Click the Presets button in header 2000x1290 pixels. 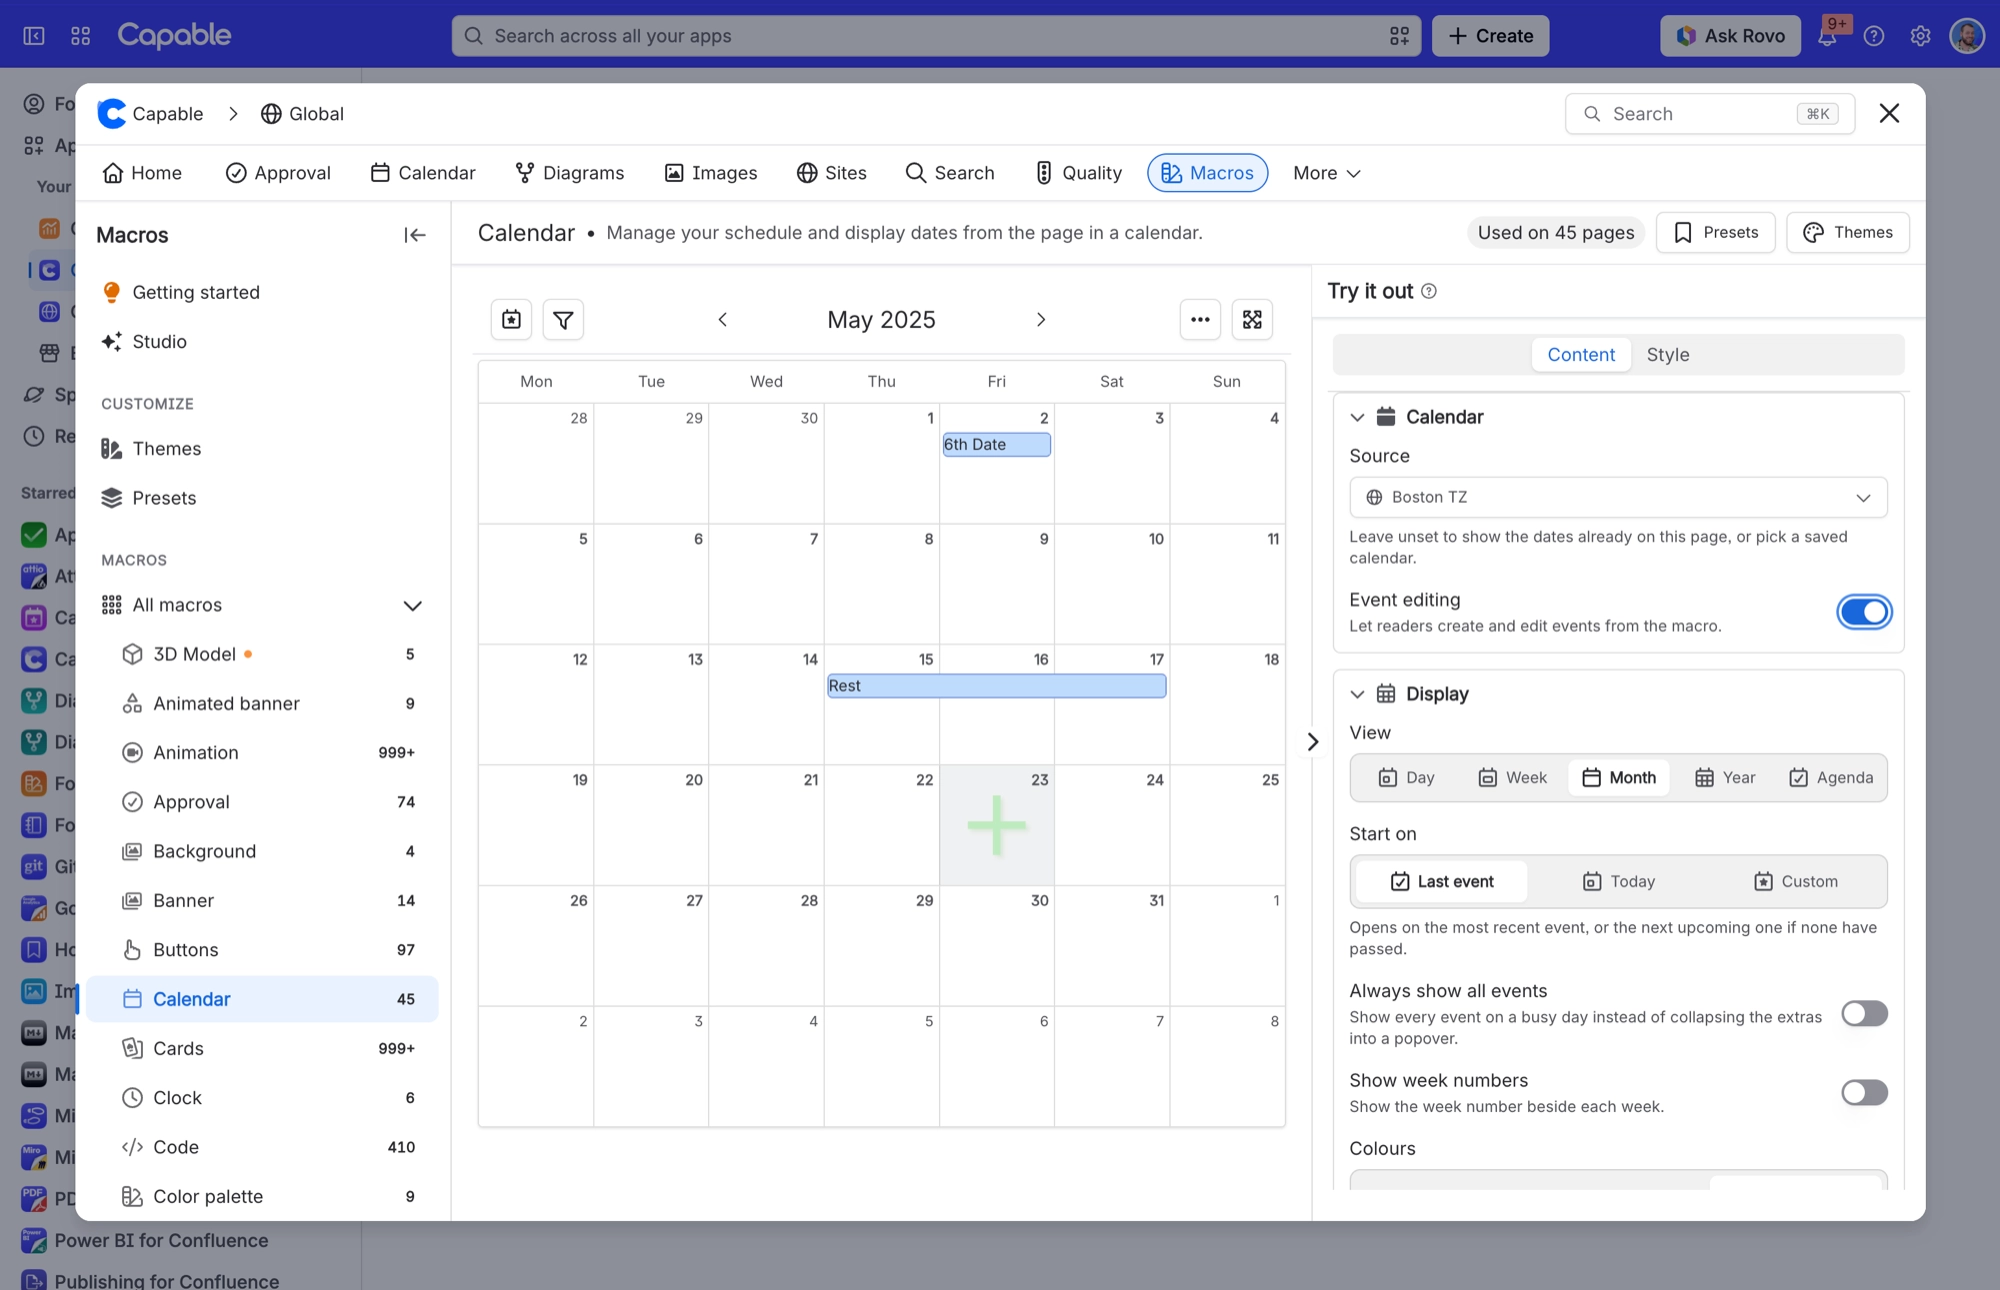point(1715,233)
